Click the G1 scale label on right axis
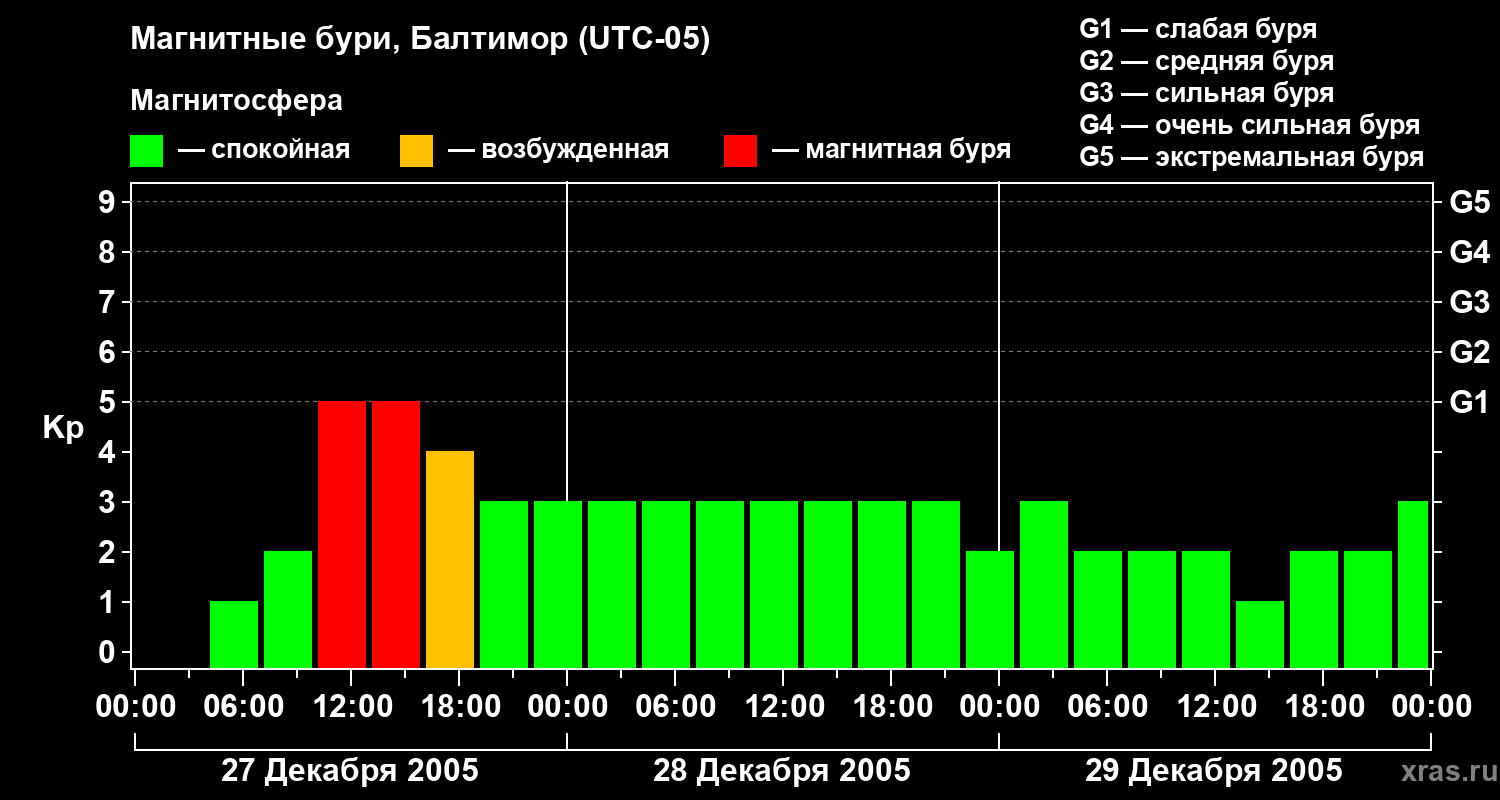The width and height of the screenshot is (1500, 800). [1469, 402]
